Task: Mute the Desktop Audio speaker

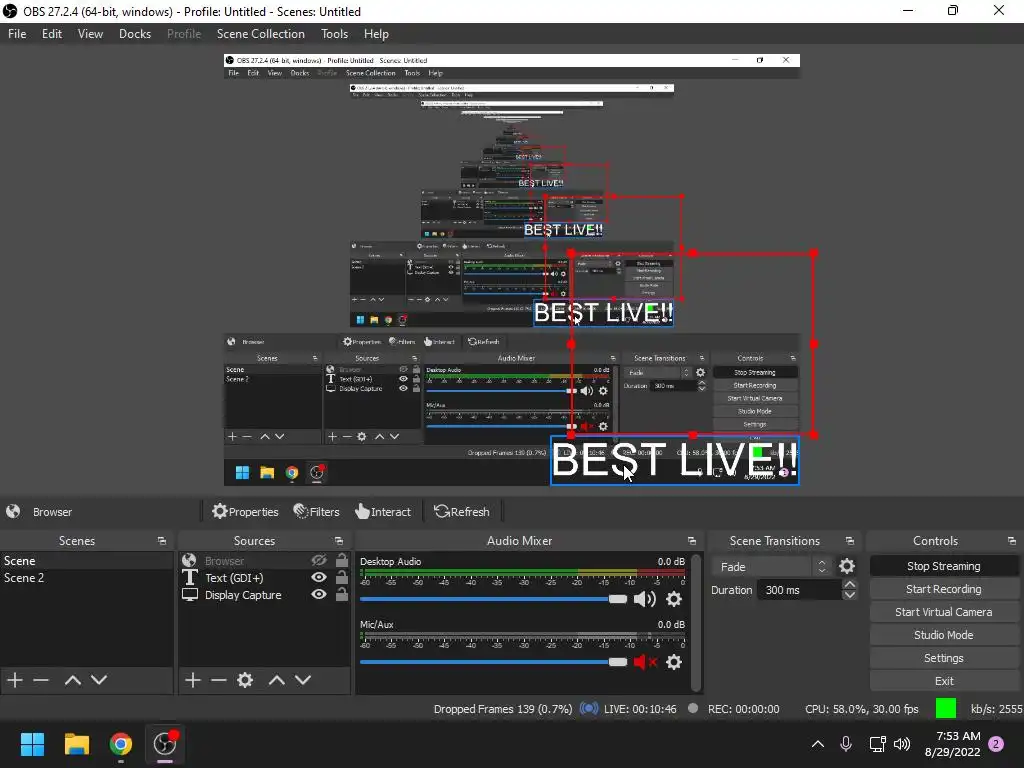Action: coord(645,599)
